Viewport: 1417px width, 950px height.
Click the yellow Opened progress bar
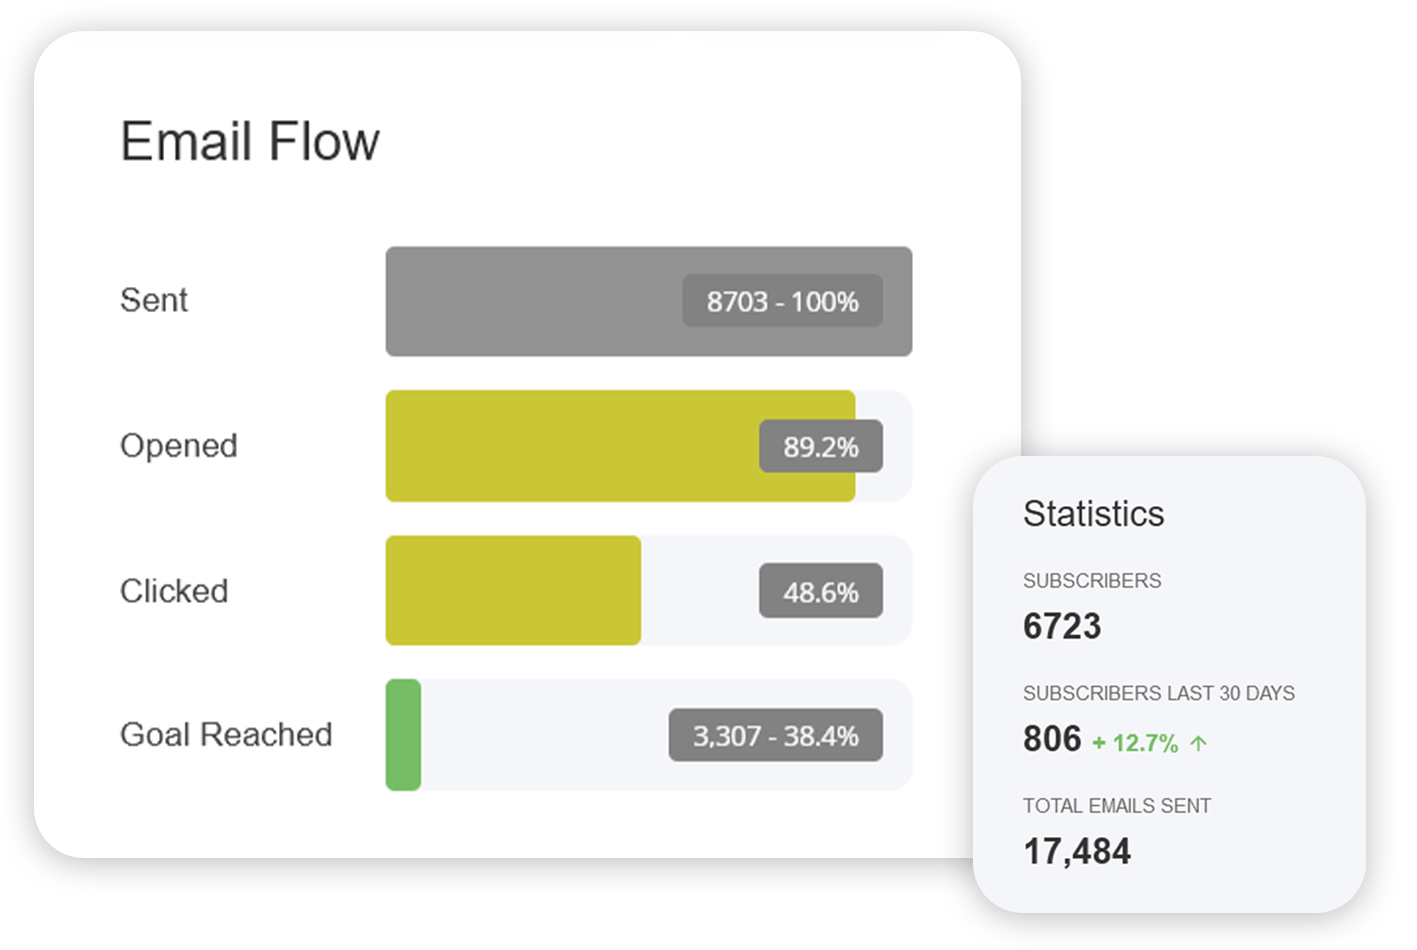[x=570, y=446]
